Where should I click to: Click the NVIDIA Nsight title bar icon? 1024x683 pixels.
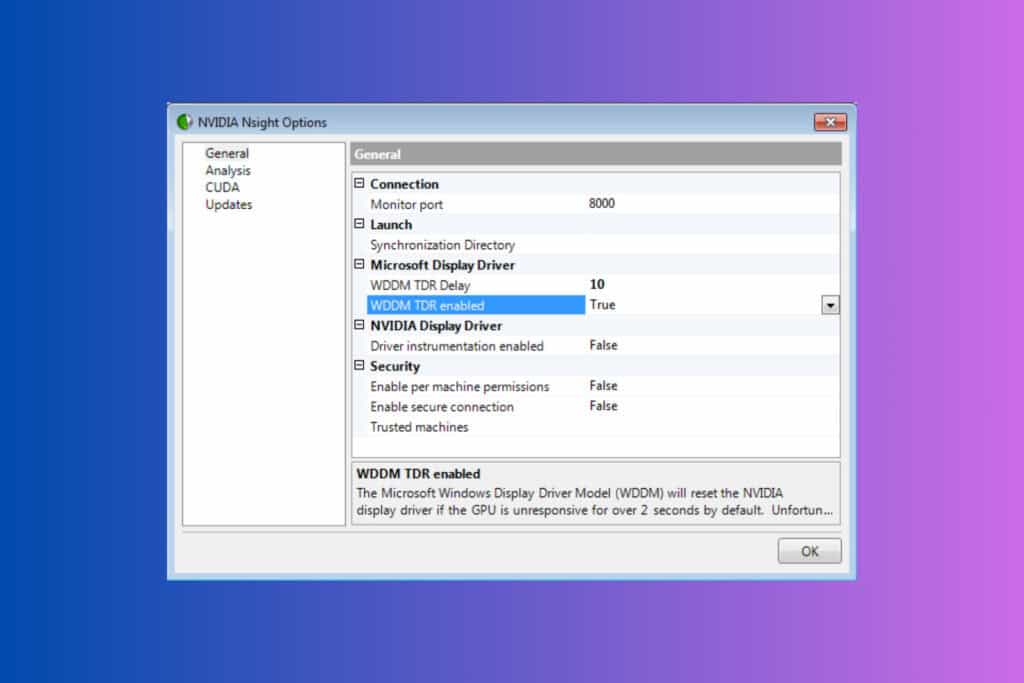(185, 122)
